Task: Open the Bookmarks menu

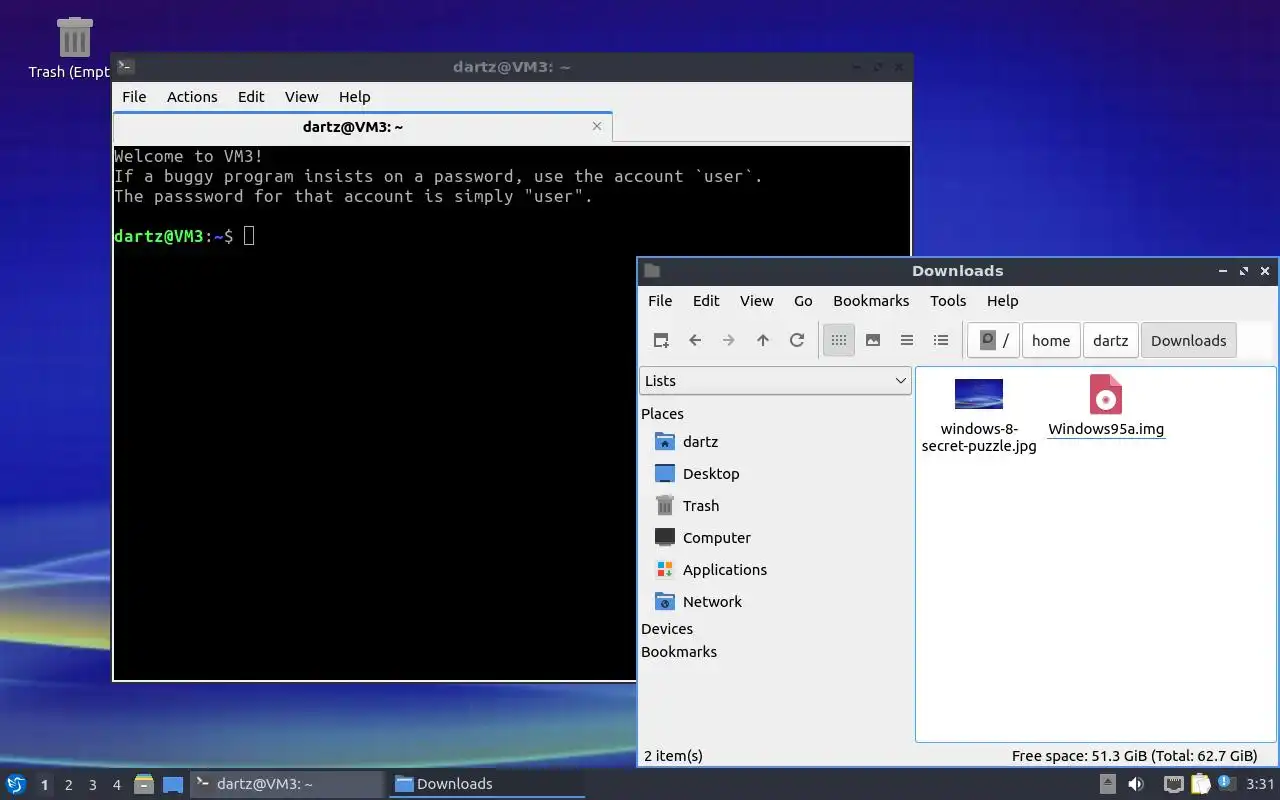Action: [871, 301]
